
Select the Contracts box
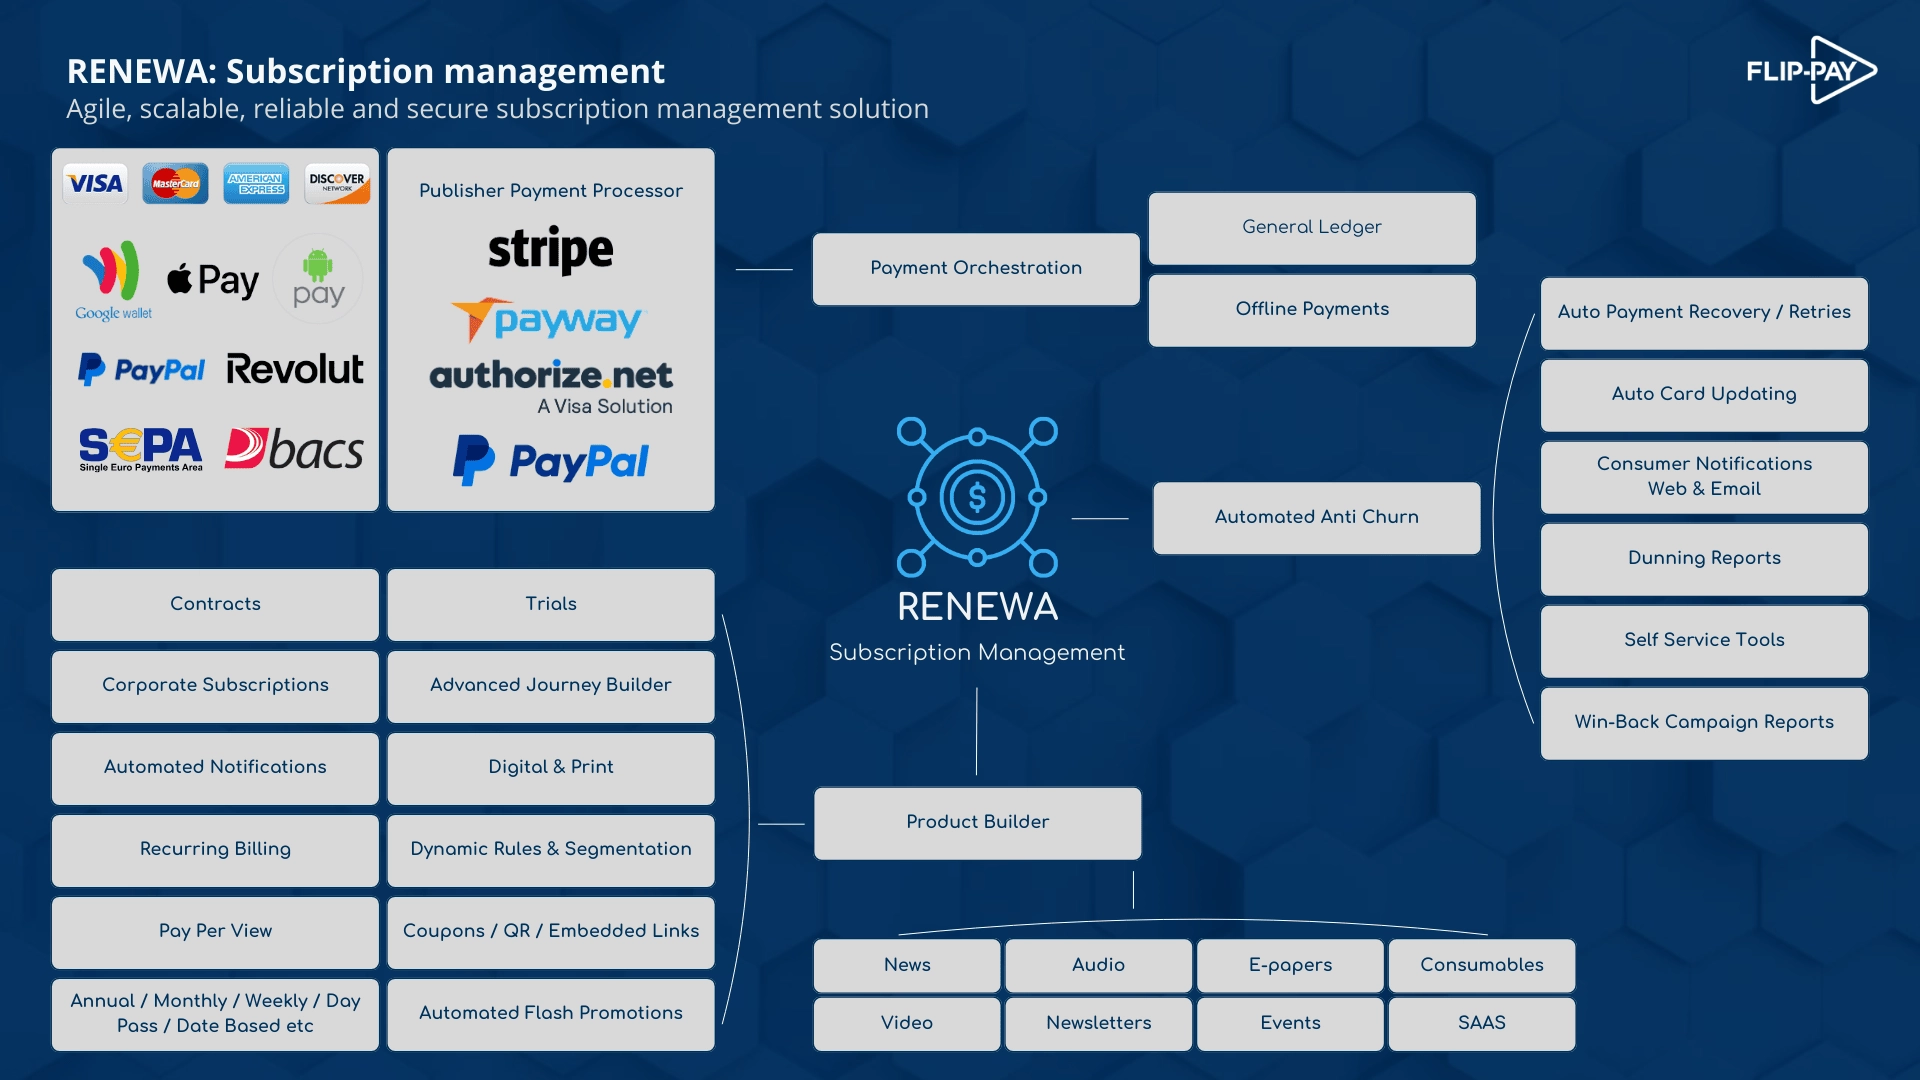pos(215,604)
